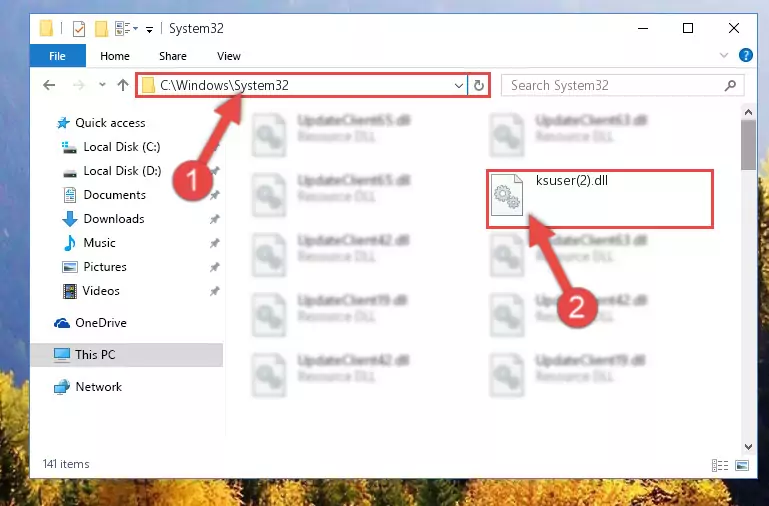Click the pin icon next to Downloads

pyautogui.click(x=214, y=219)
